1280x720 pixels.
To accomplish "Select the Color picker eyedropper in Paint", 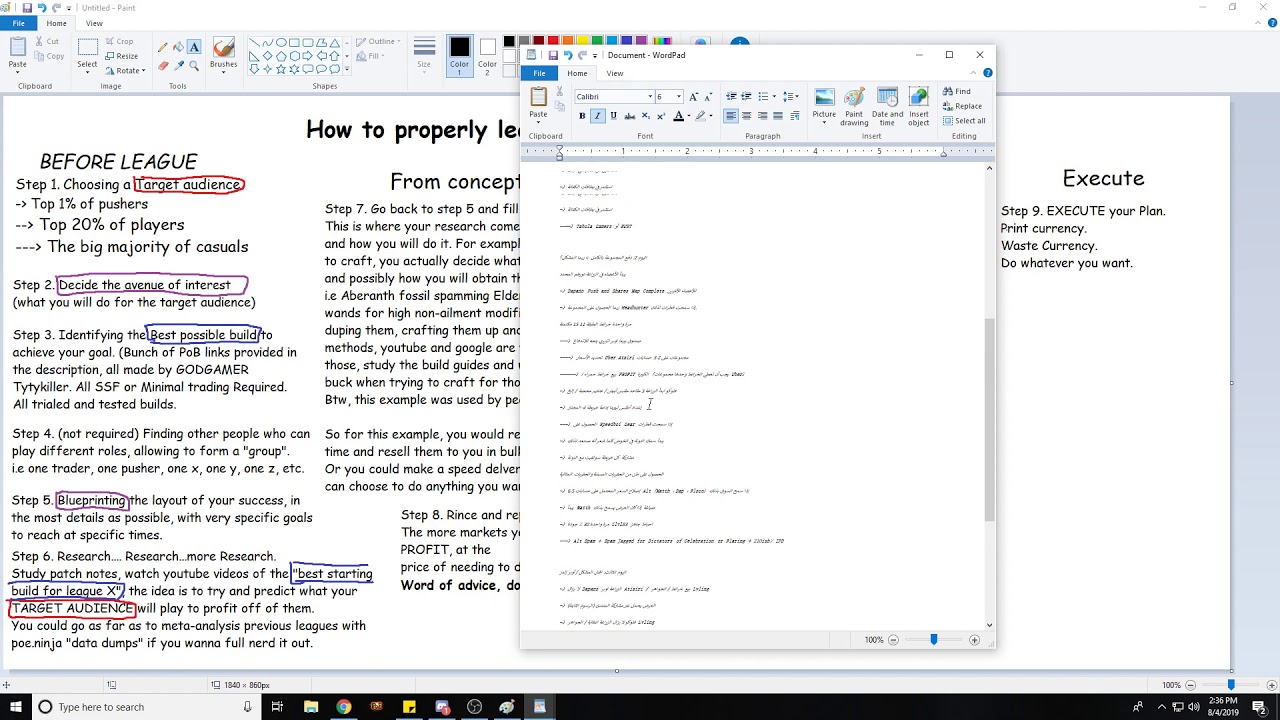I will pyautogui.click(x=178, y=65).
